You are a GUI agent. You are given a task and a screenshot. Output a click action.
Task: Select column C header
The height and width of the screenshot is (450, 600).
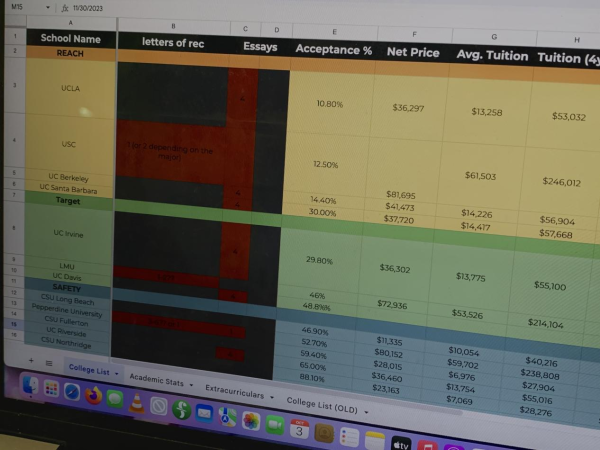pyautogui.click(x=245, y=29)
